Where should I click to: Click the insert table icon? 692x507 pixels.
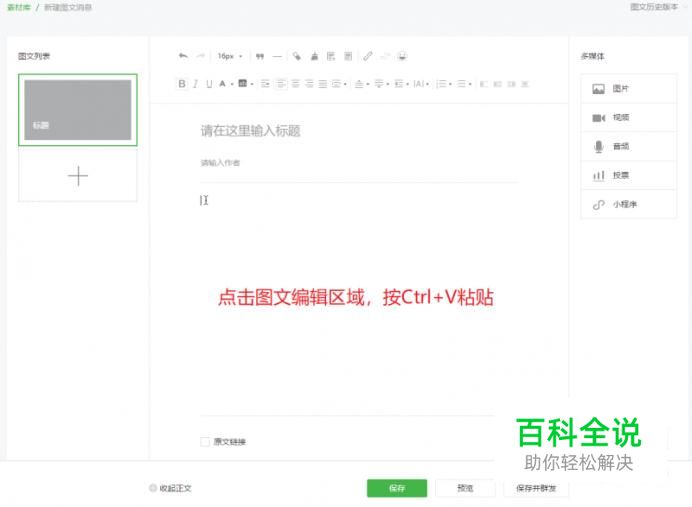(331, 56)
